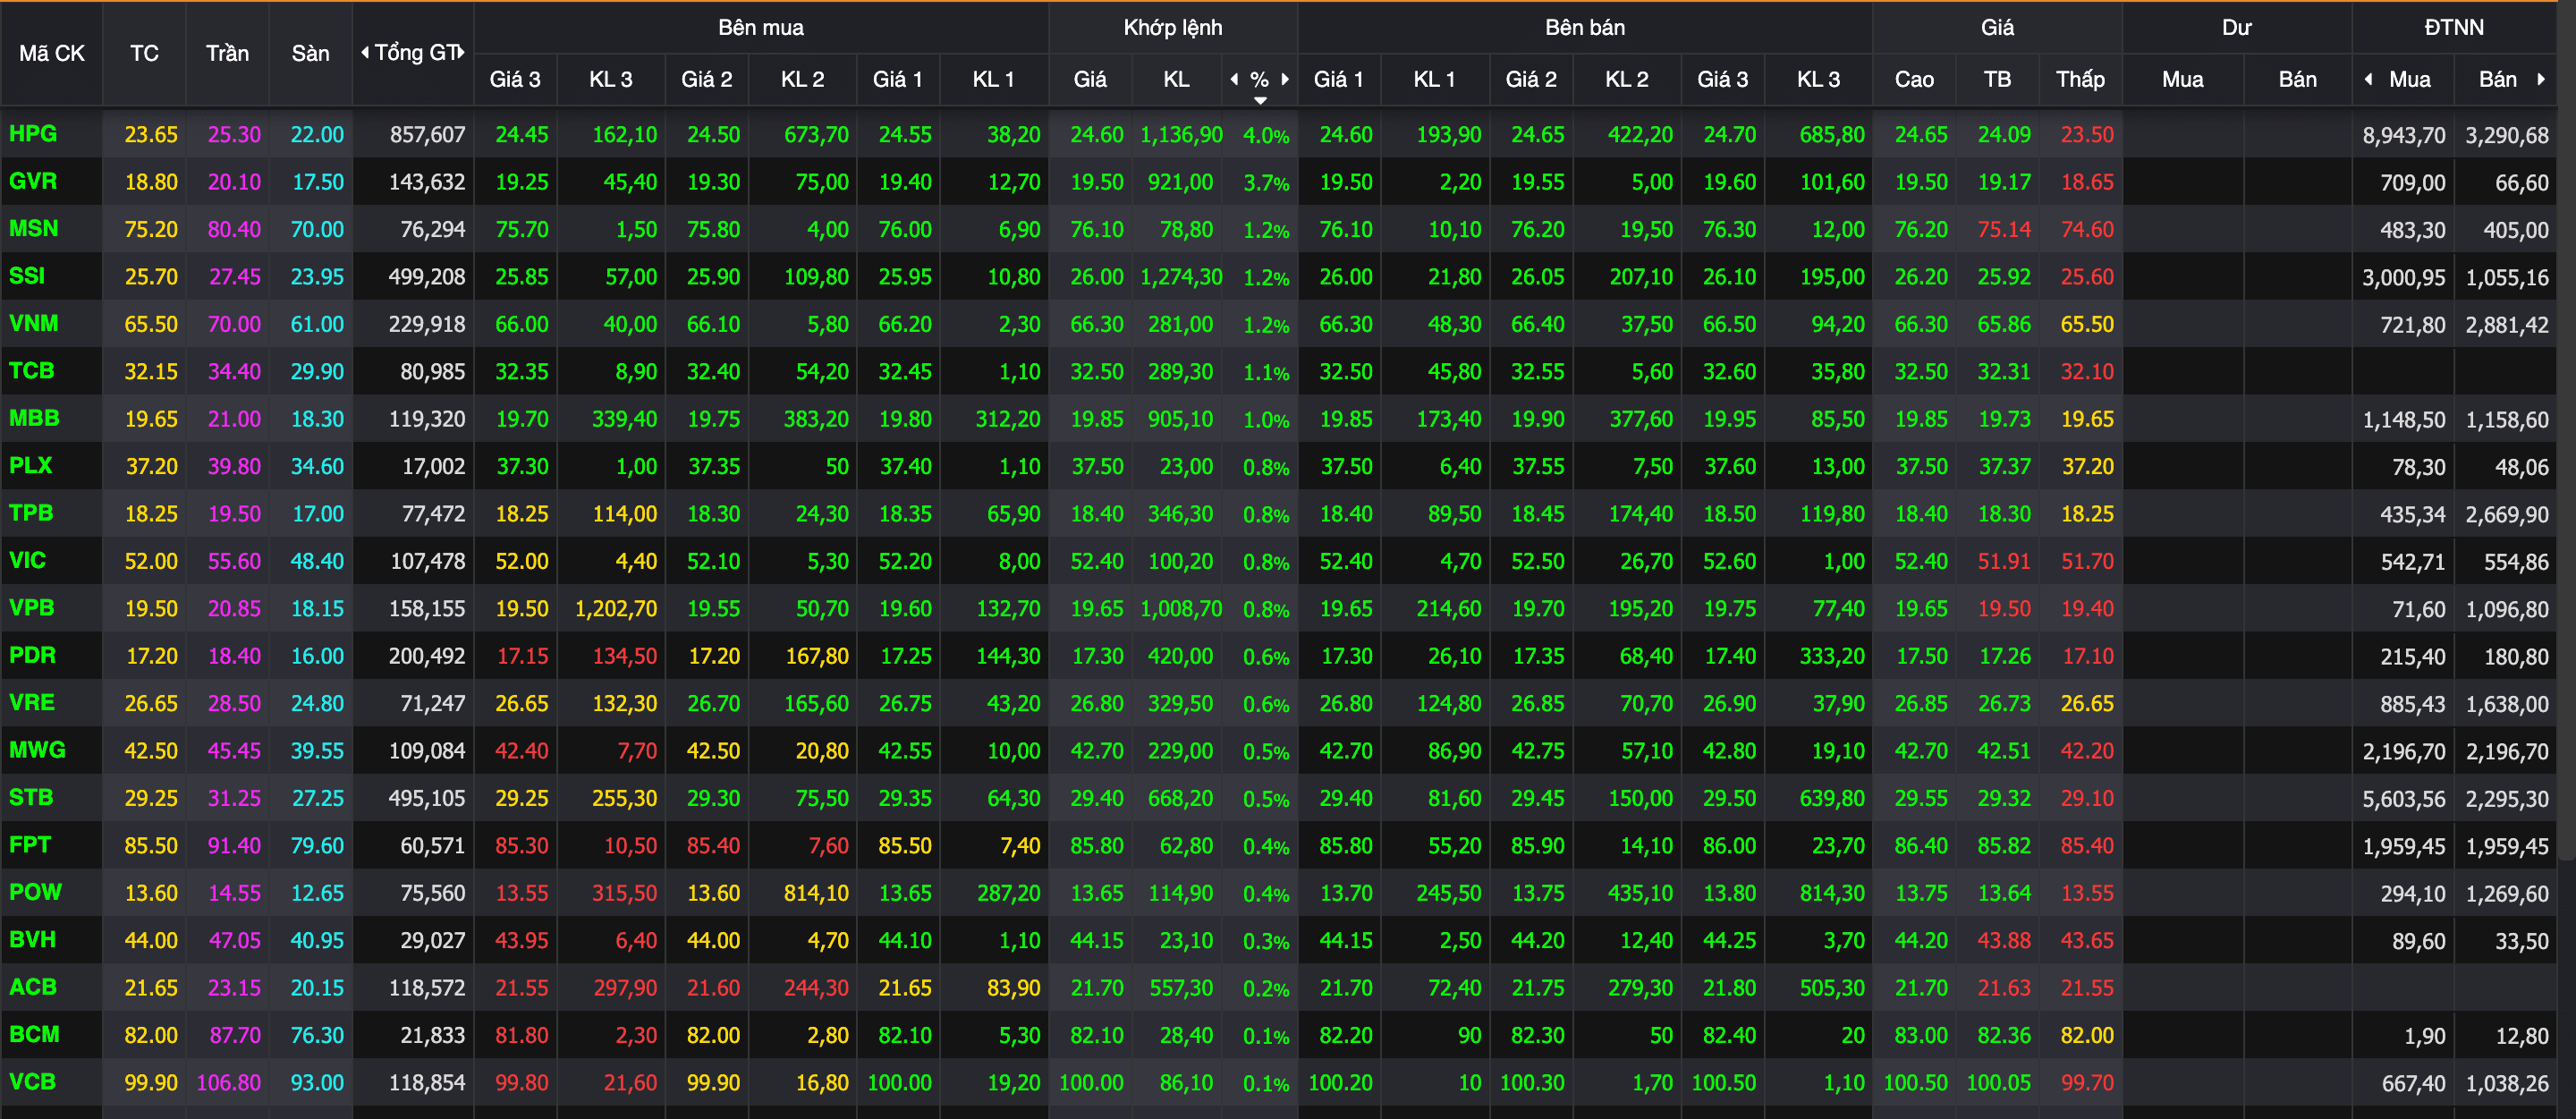Open the MSN stock symbol
This screenshot has height=1119, width=2576.
point(34,228)
